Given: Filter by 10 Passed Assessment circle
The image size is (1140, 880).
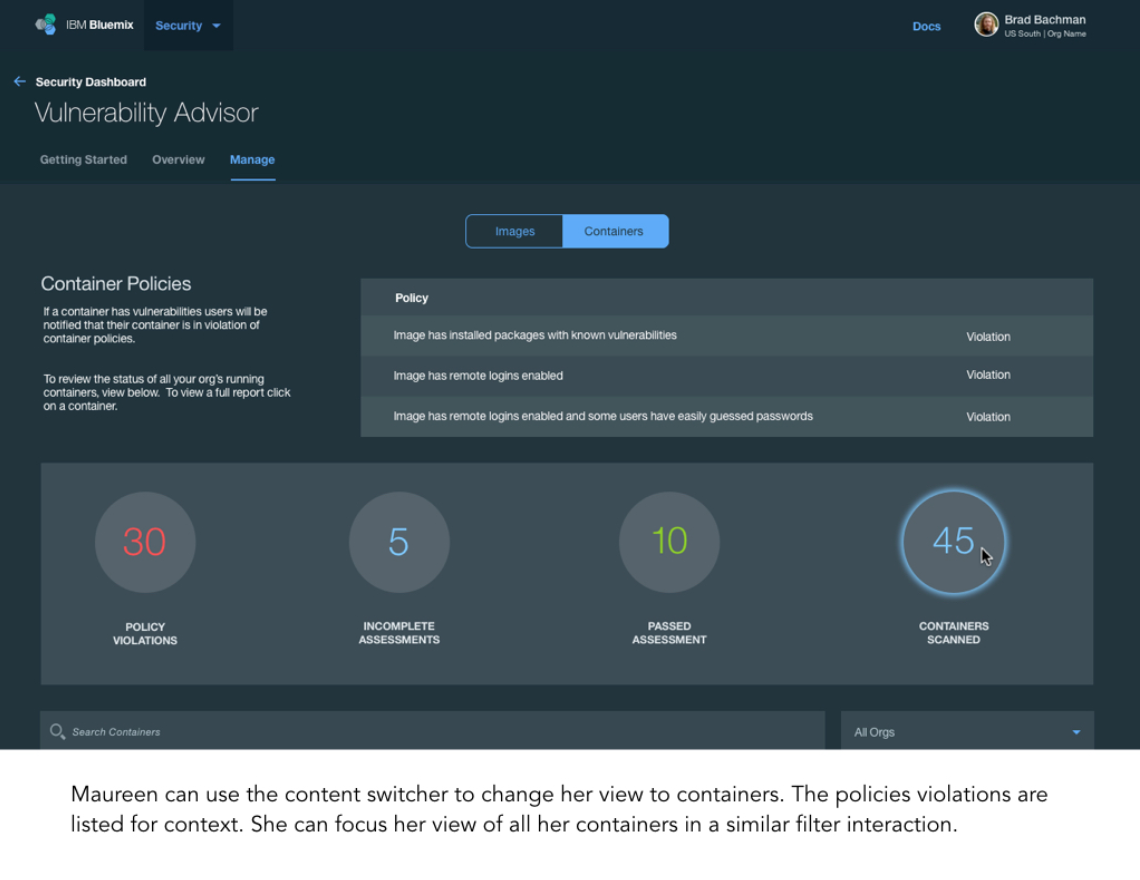Looking at the screenshot, I should coord(669,542).
